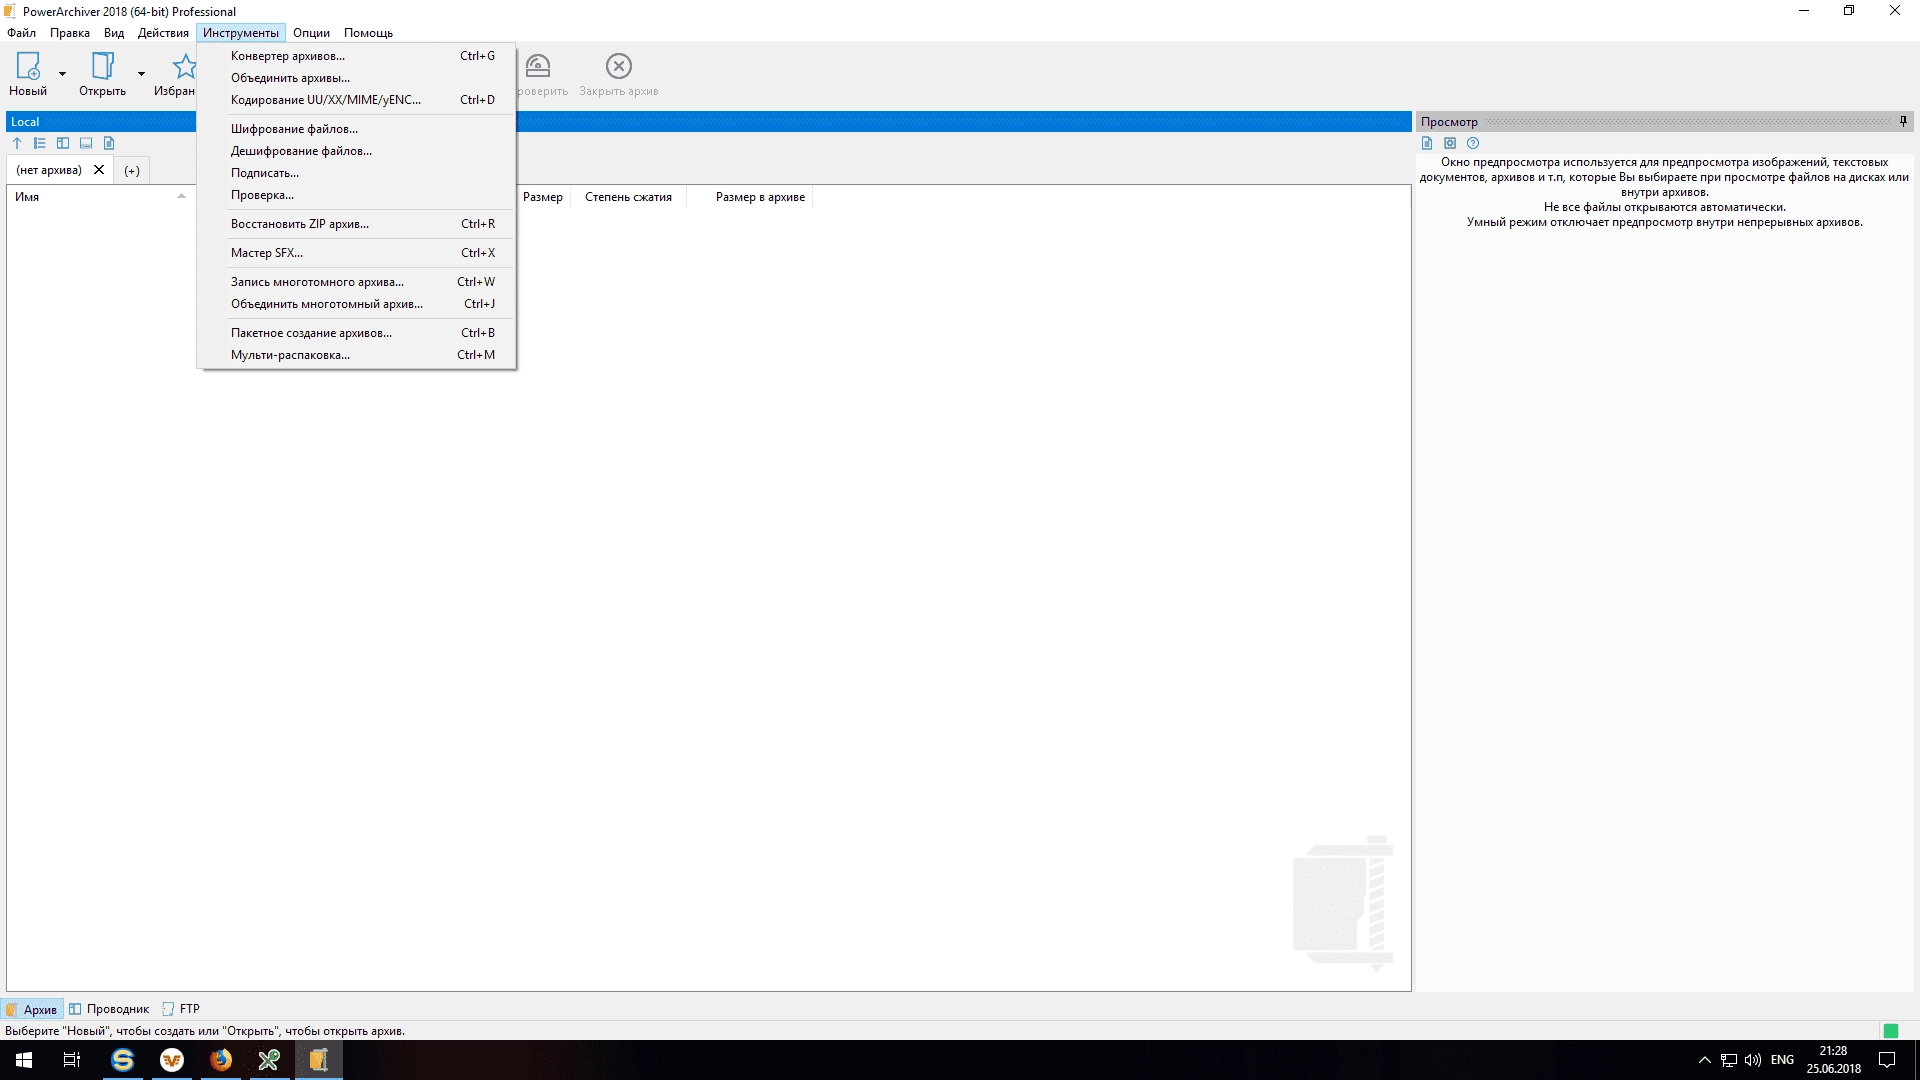
Task: Switch to the Архив bottom tab
Action: (32, 1009)
